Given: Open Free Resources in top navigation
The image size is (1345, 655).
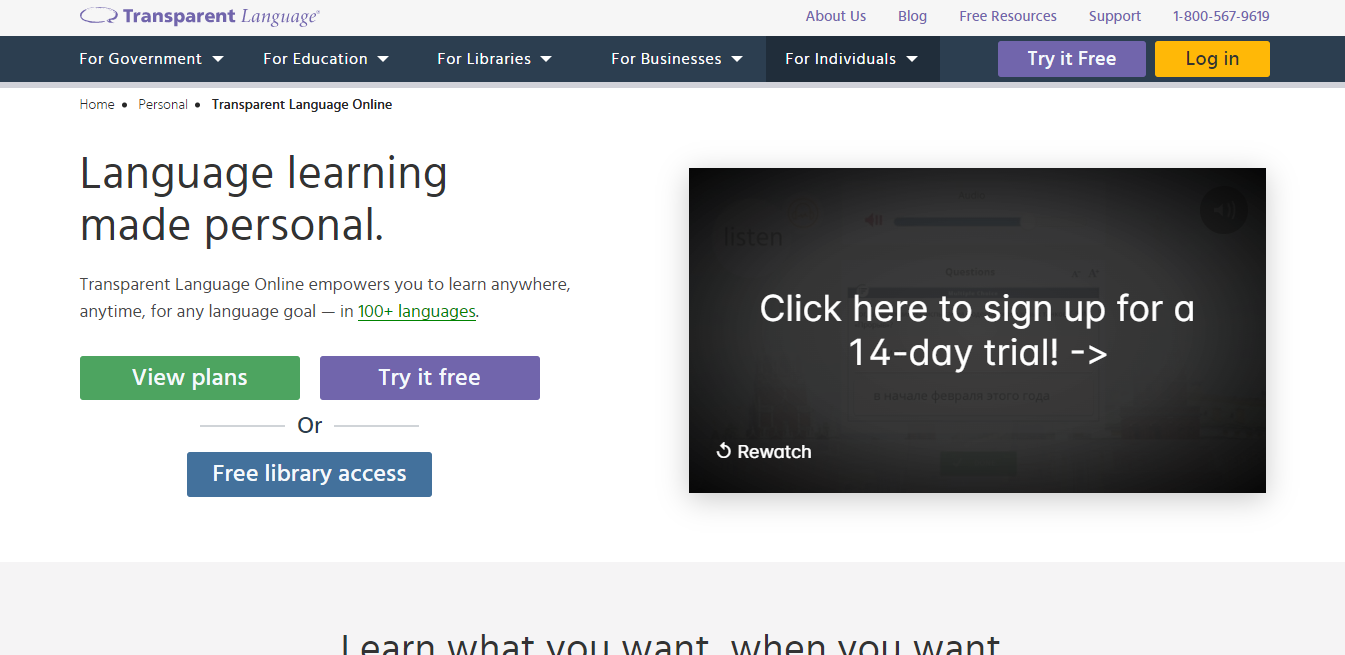Looking at the screenshot, I should [1007, 16].
